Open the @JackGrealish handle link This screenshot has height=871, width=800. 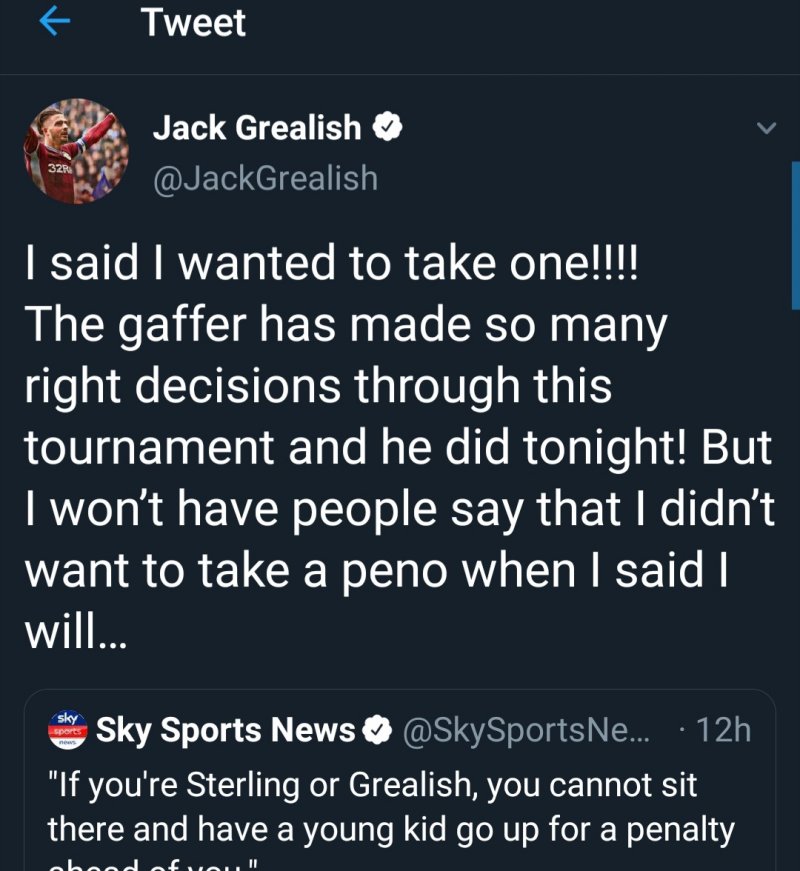pyautogui.click(x=265, y=178)
